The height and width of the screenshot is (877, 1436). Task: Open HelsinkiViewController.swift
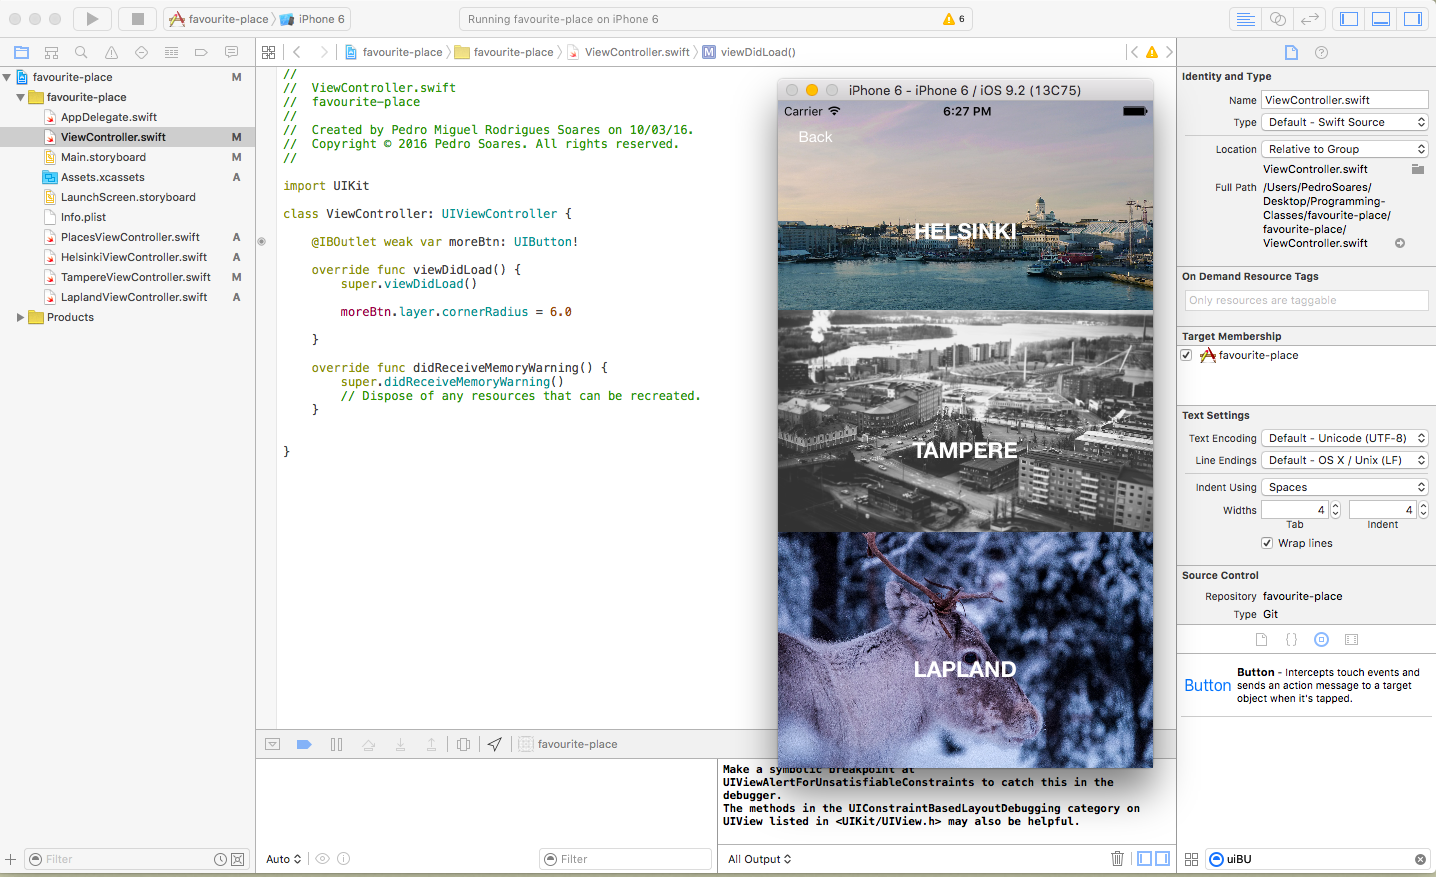tap(134, 257)
